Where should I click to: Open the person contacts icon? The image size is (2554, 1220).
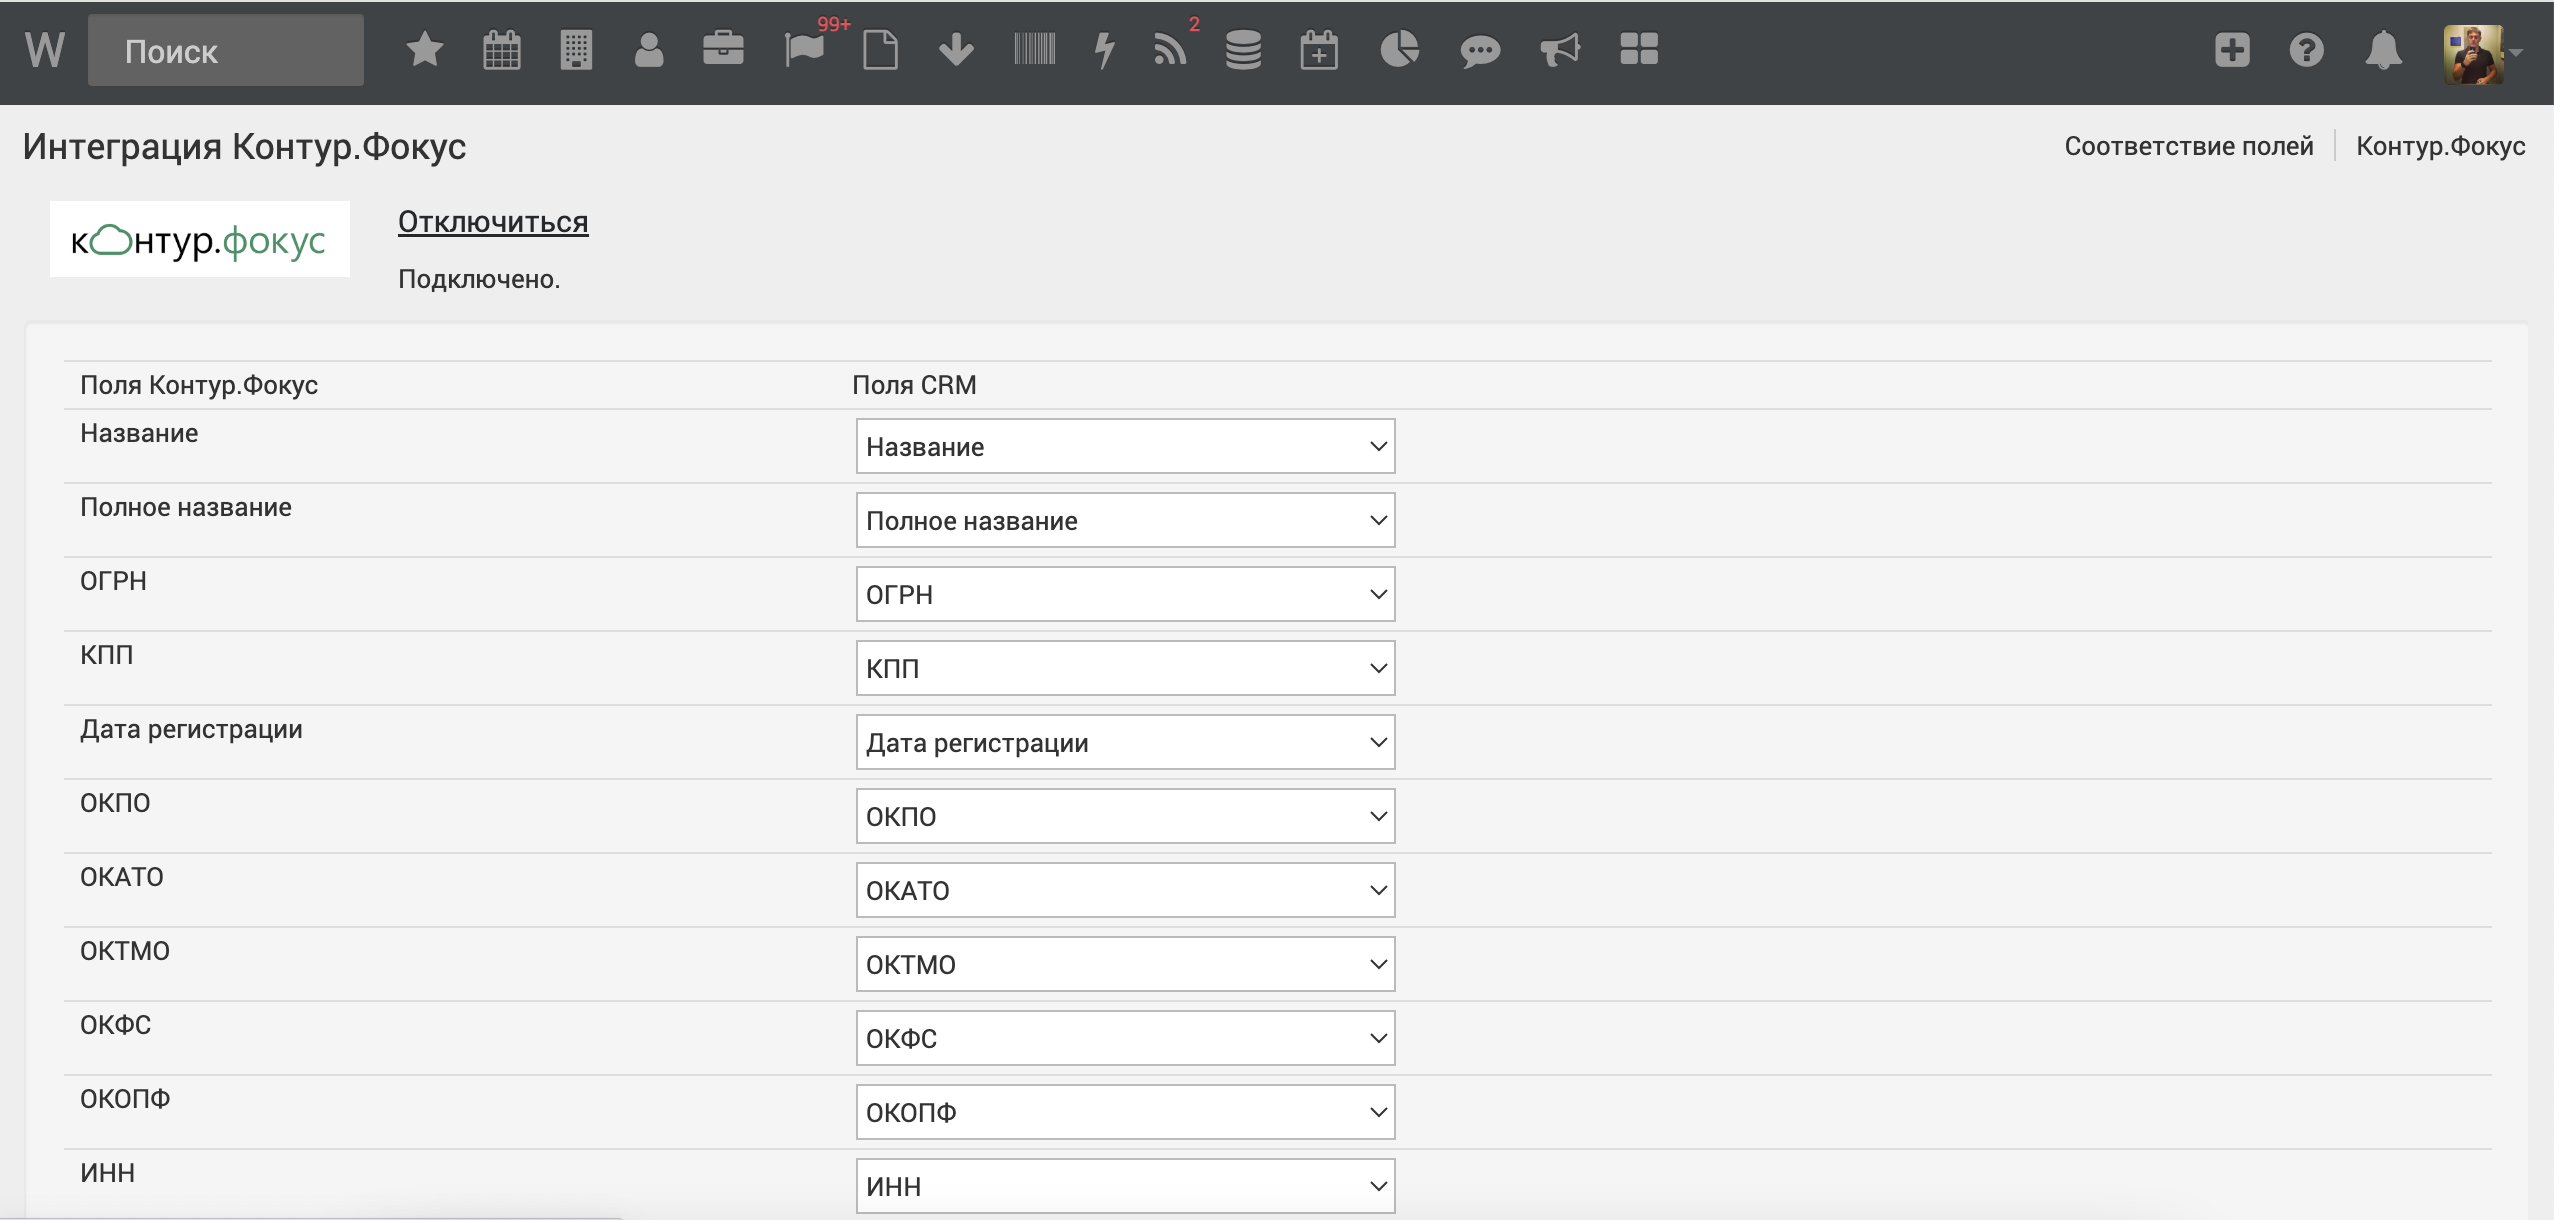point(649,49)
